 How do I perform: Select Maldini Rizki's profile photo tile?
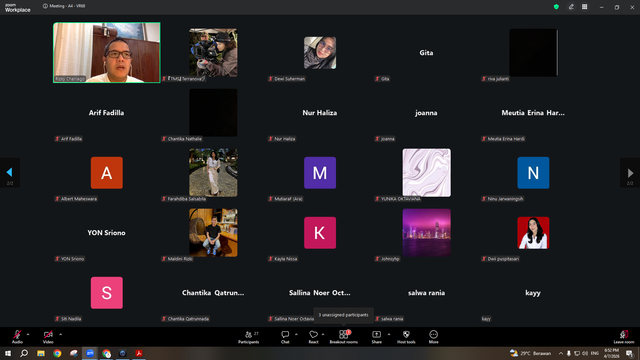coord(213,233)
